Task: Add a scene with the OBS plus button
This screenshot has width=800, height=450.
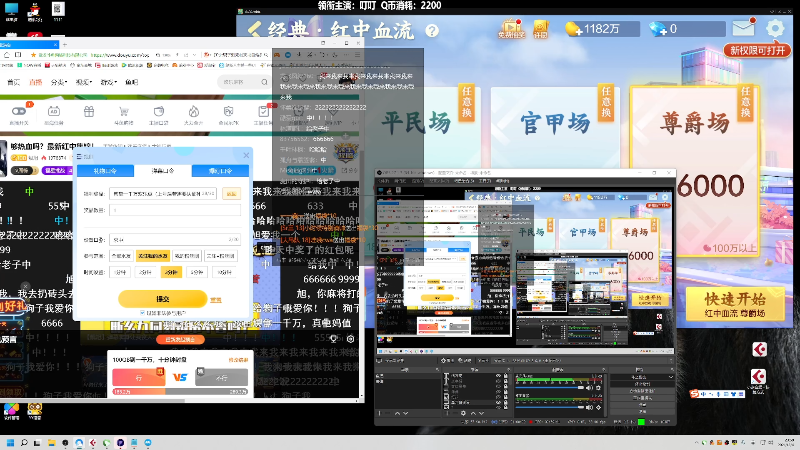Action: point(379,413)
